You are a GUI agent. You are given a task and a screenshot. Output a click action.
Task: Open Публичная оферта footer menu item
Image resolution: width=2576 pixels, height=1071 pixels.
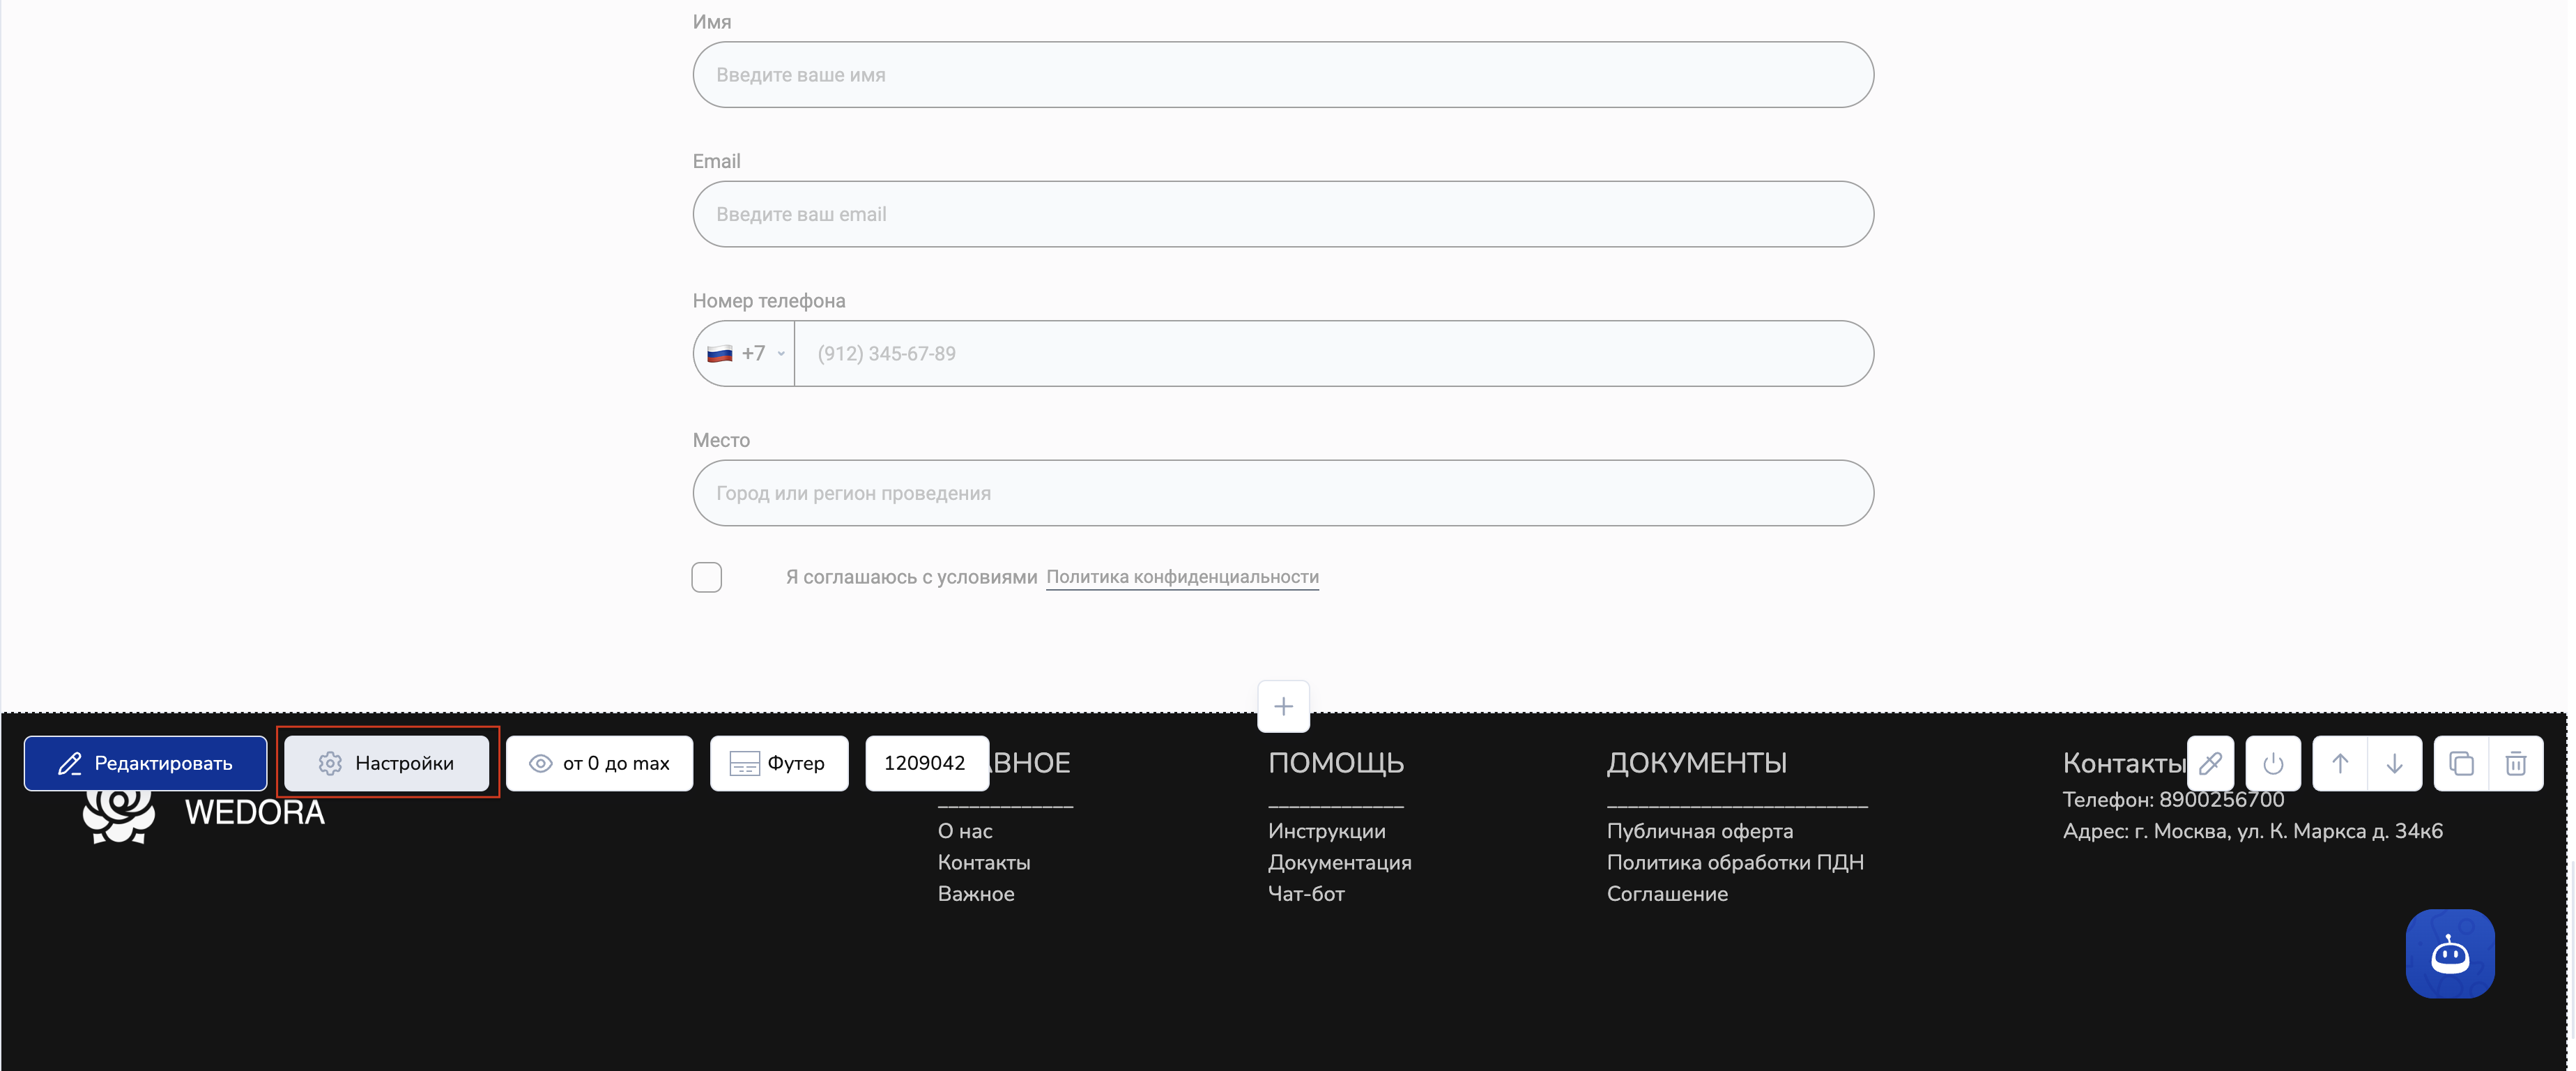(x=1699, y=831)
